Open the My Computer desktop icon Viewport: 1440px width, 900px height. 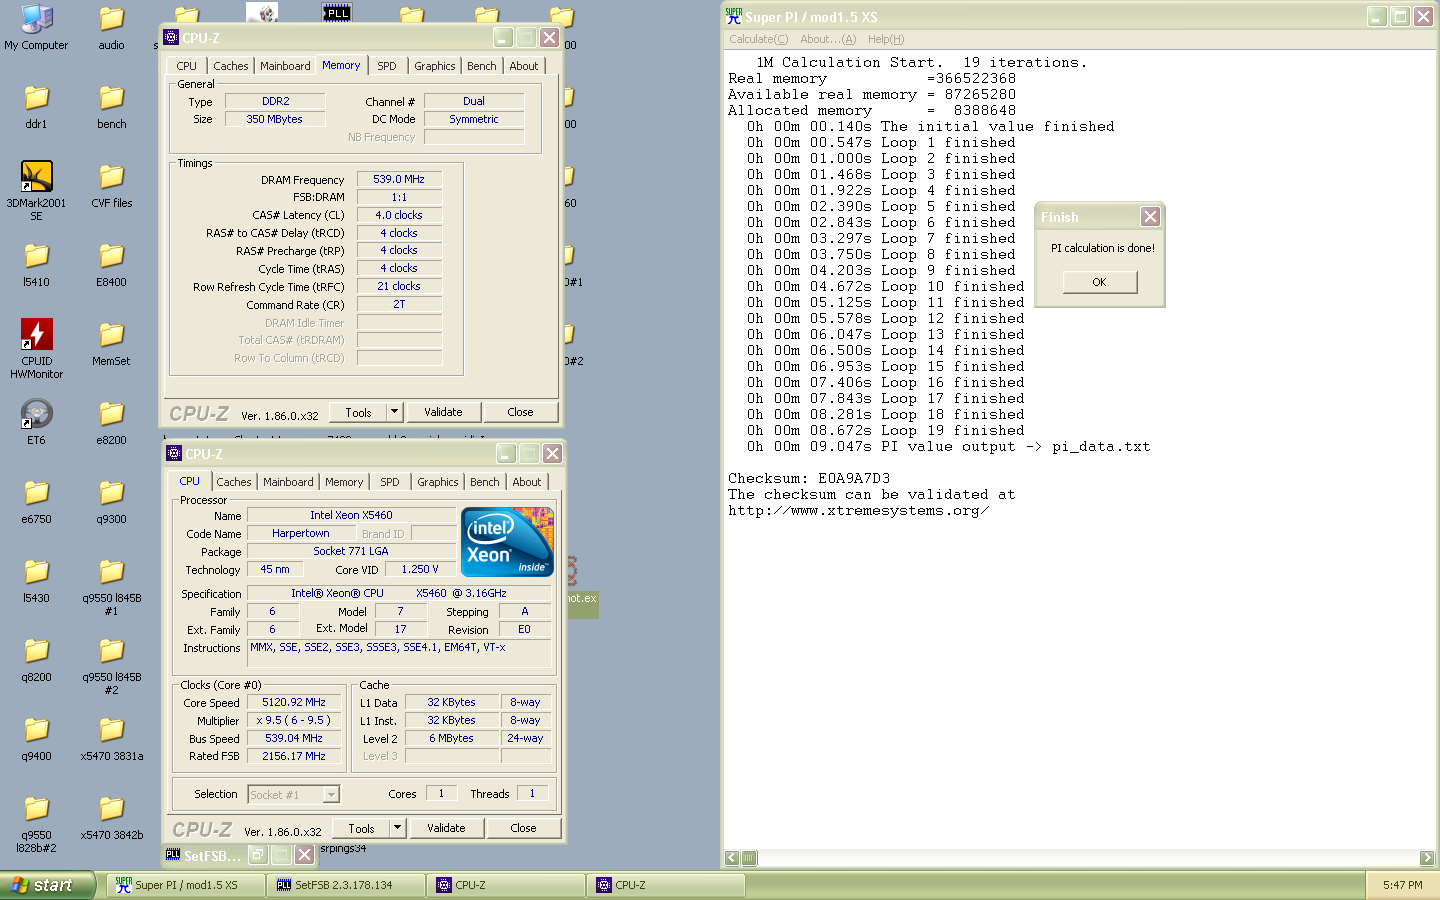[x=36, y=27]
